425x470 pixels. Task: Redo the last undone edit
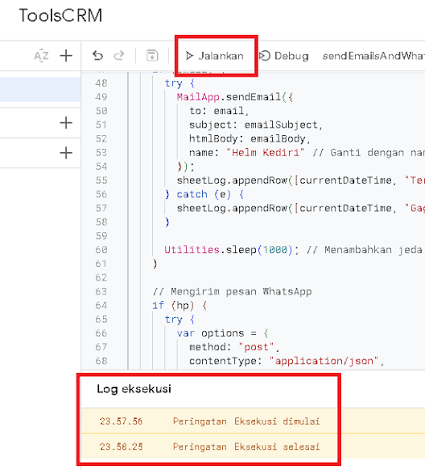click(119, 55)
